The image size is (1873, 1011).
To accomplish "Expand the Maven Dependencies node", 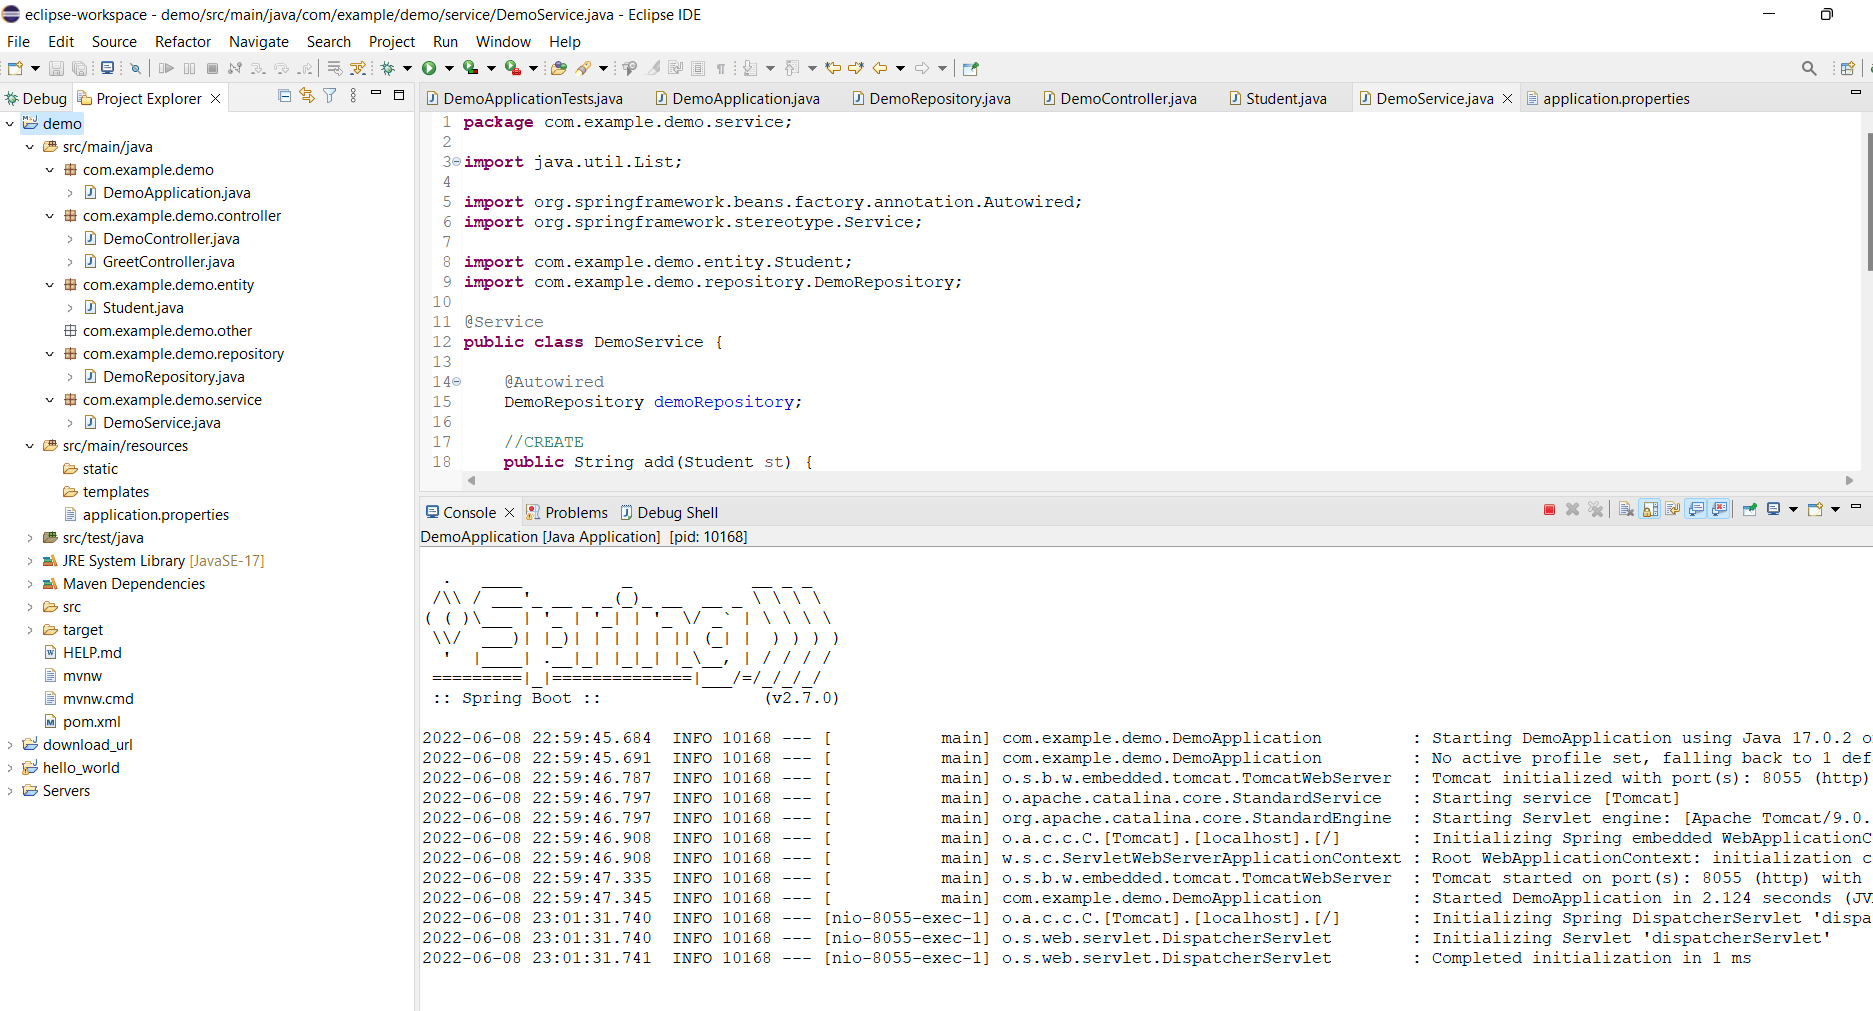I will (x=30, y=584).
